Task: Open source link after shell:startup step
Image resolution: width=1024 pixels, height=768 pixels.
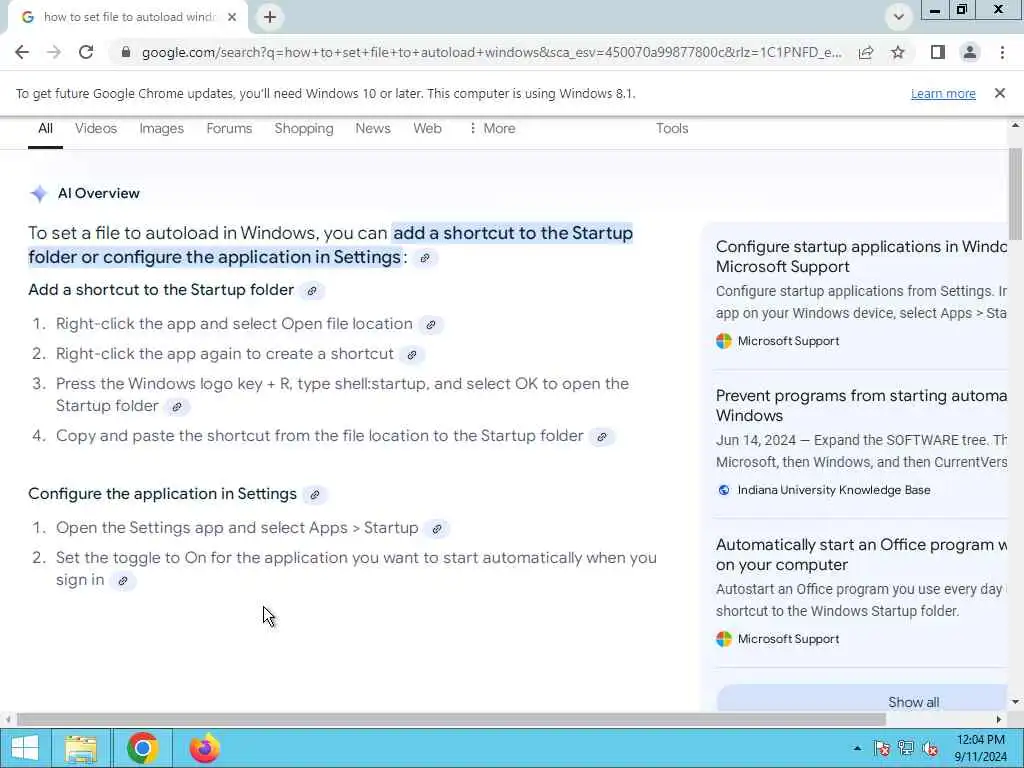Action: 177,407
